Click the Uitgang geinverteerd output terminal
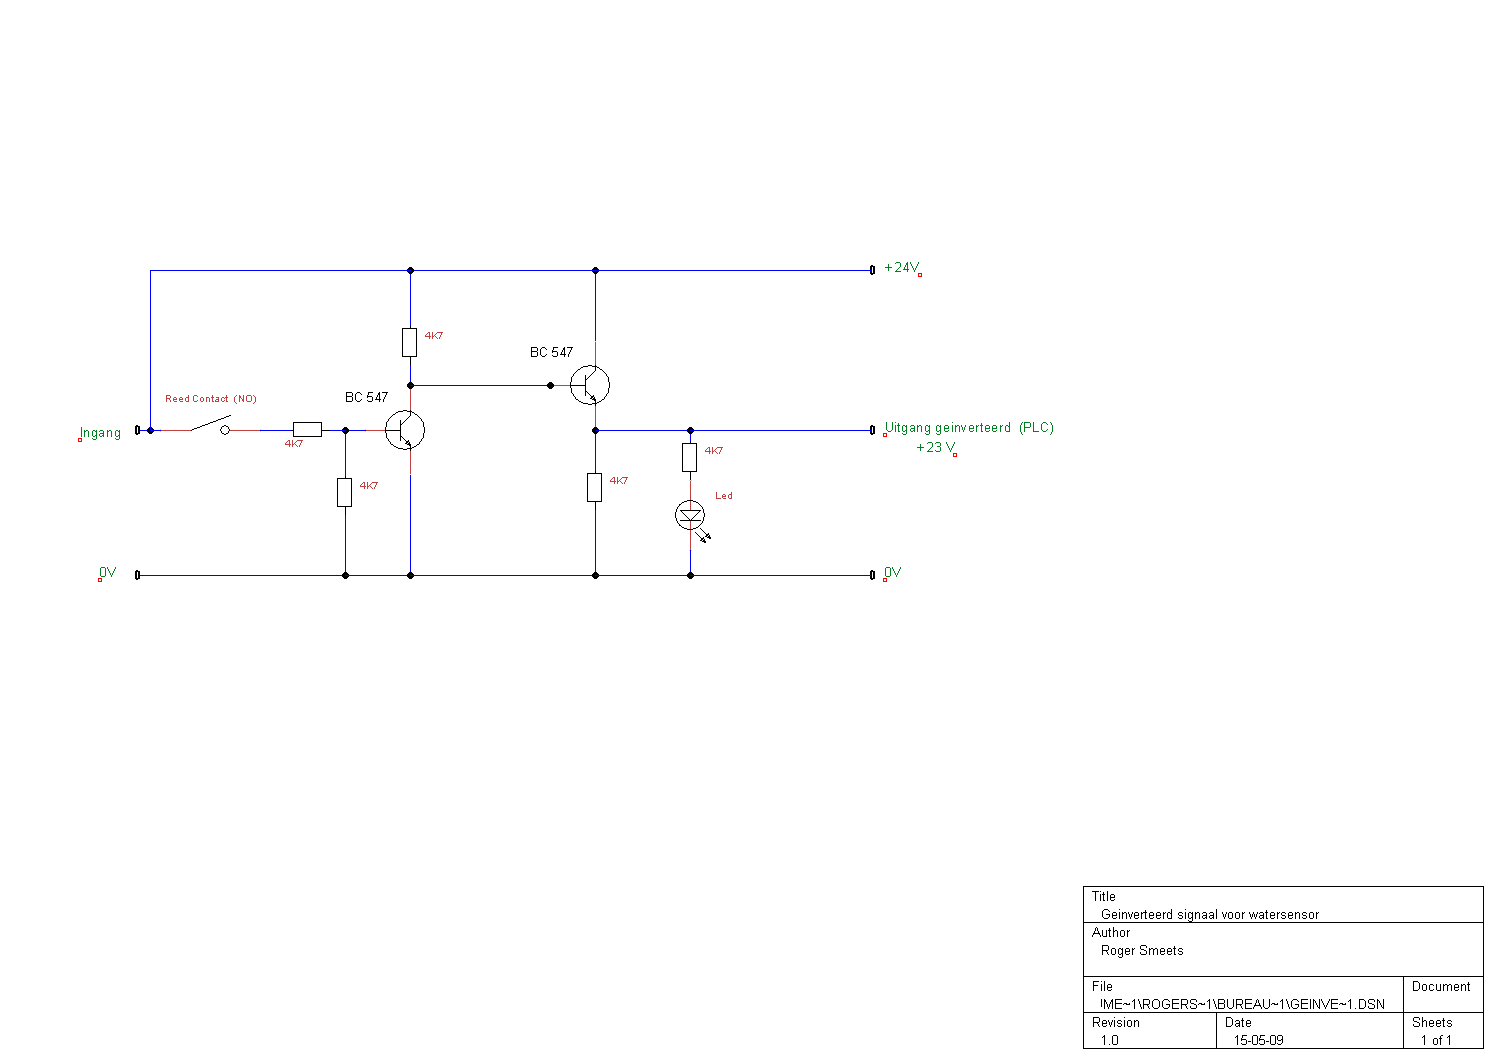 point(872,430)
